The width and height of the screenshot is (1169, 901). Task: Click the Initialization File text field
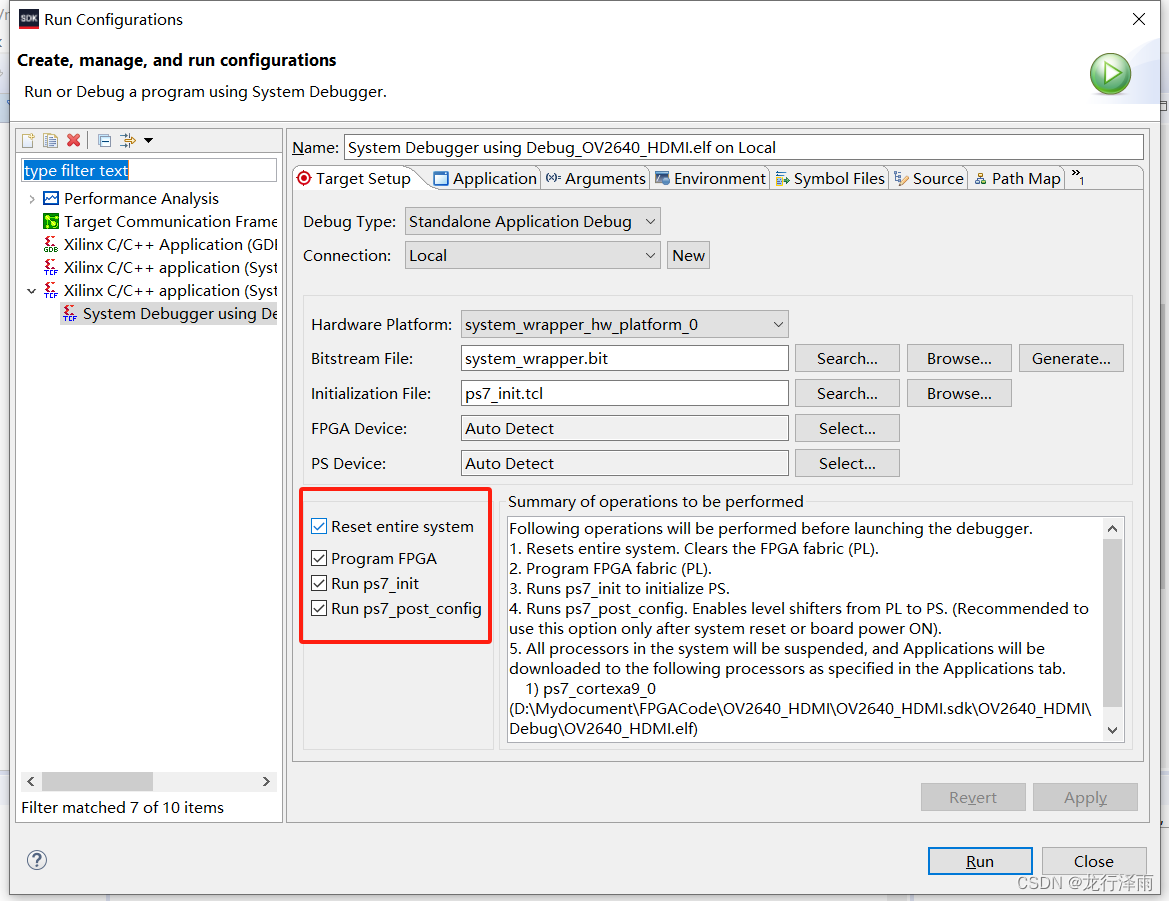(624, 393)
